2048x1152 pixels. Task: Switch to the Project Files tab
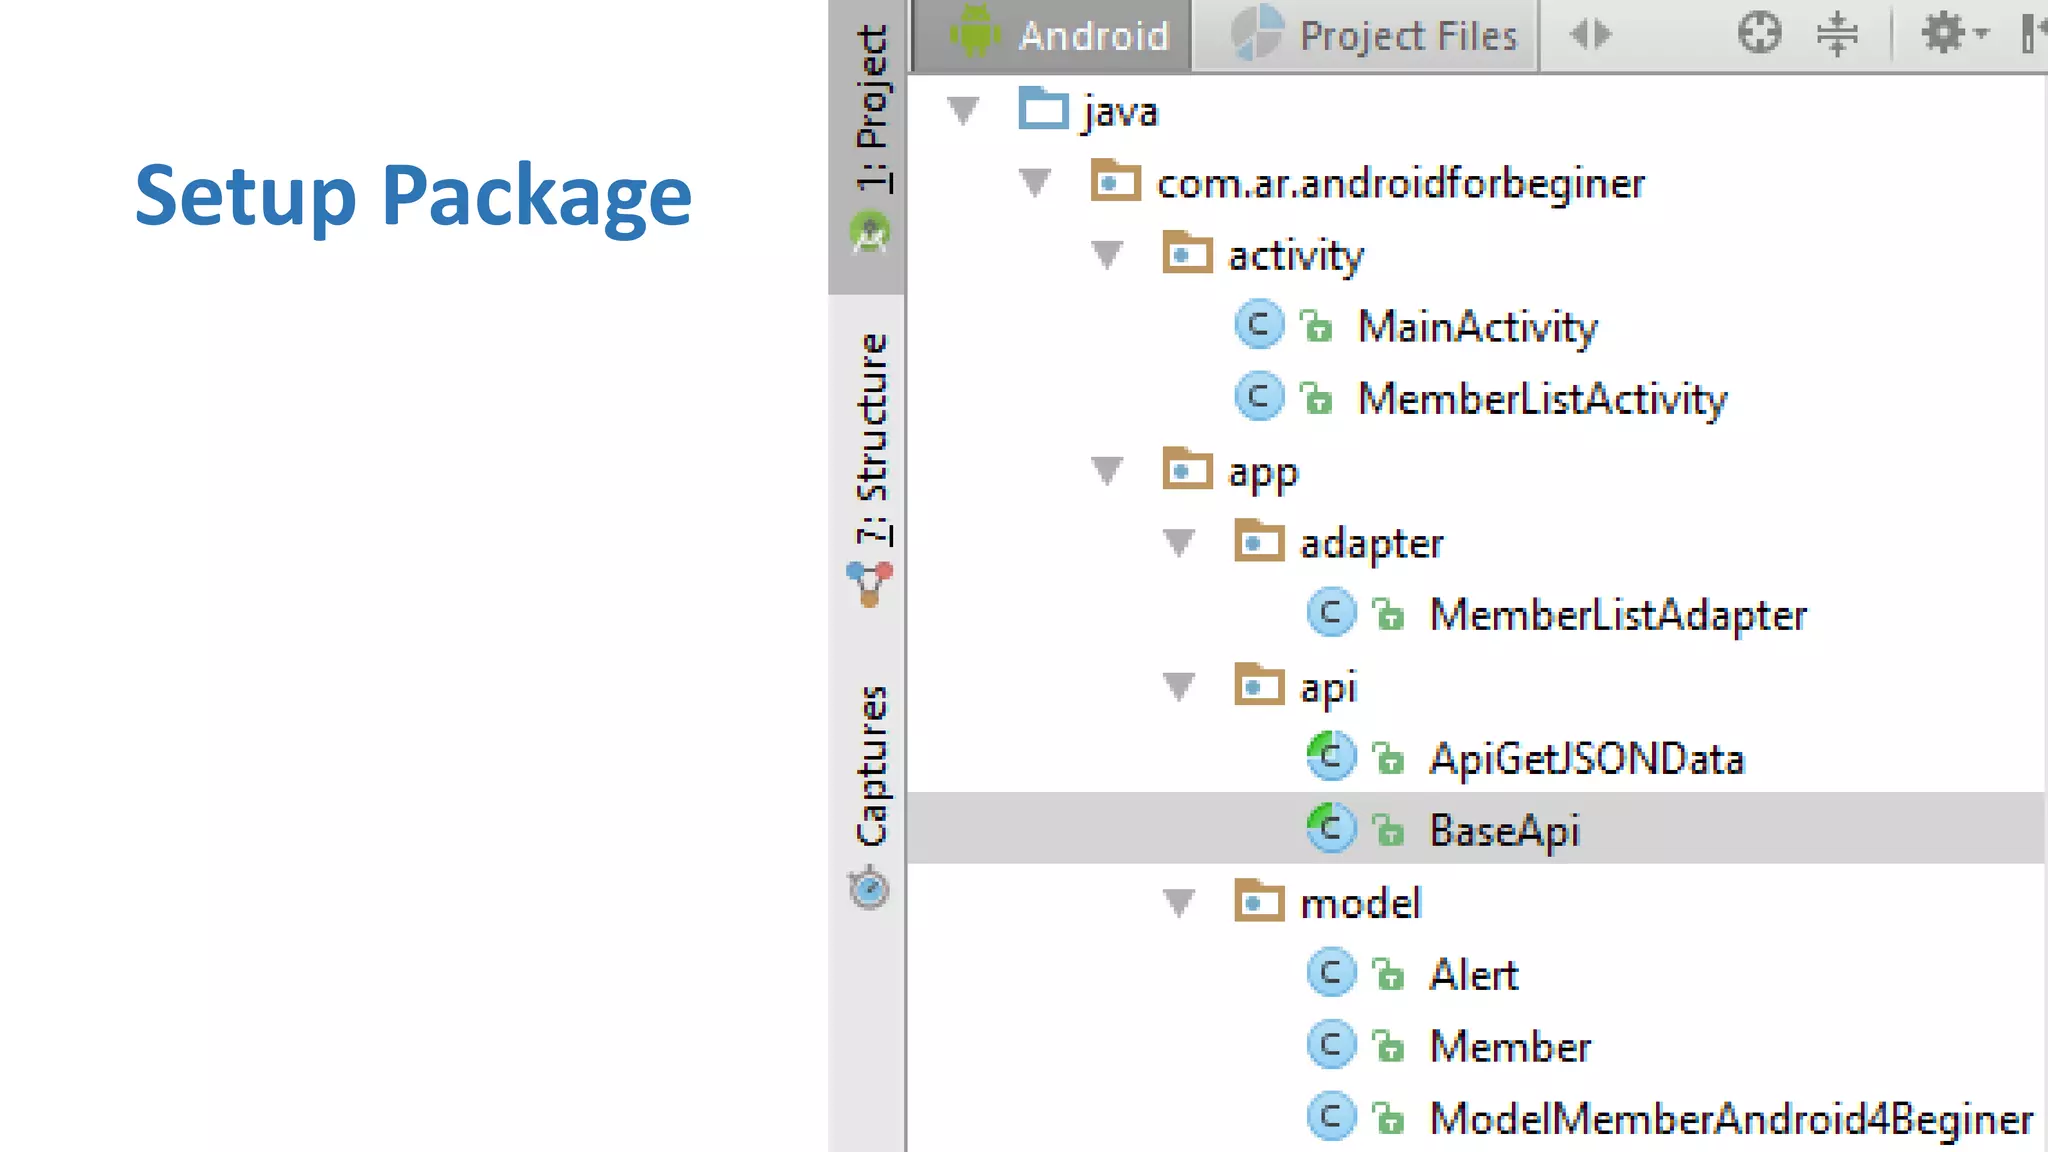(x=1366, y=34)
